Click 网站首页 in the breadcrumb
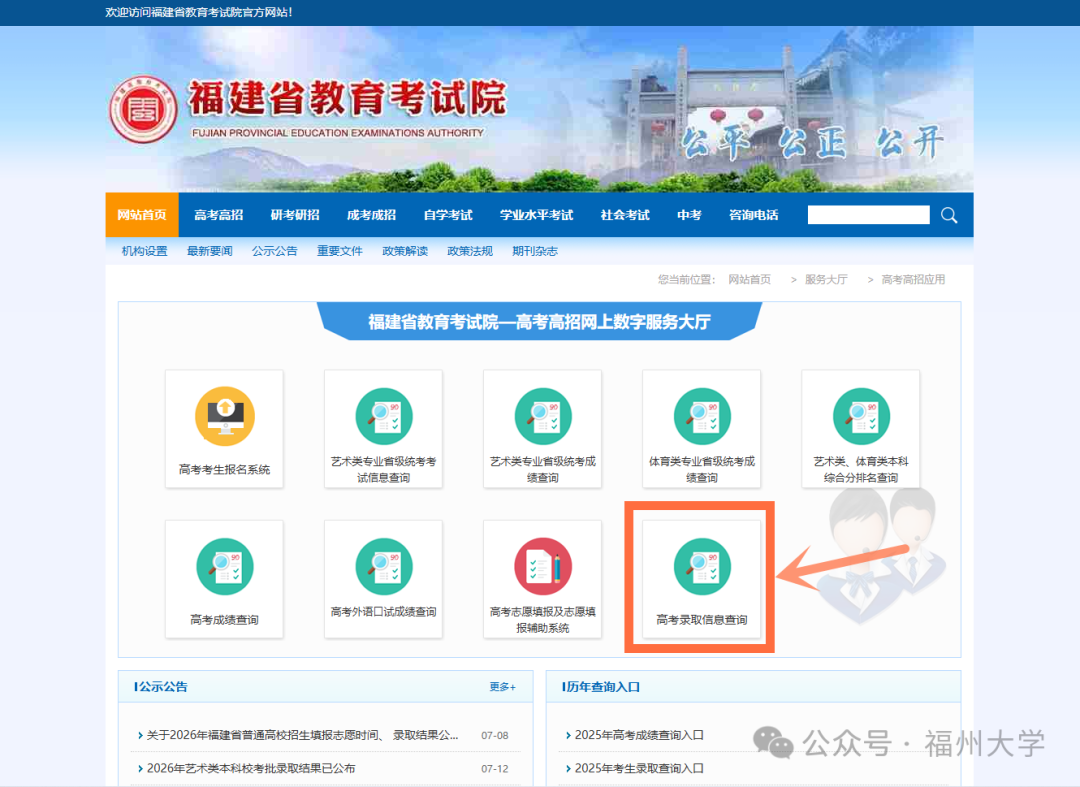The height and width of the screenshot is (787, 1080). coord(749,280)
